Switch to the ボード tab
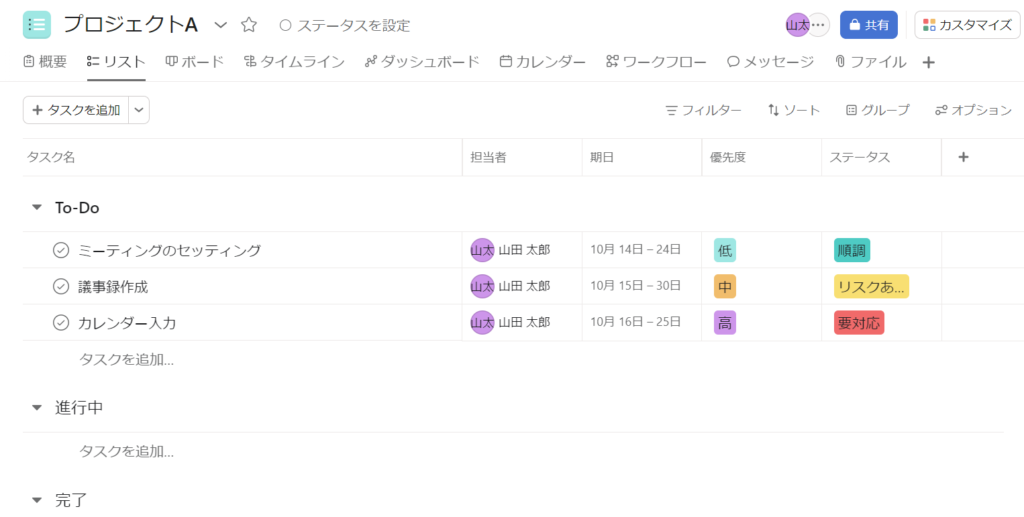Screen dimensions: 1024x517 coord(195,62)
